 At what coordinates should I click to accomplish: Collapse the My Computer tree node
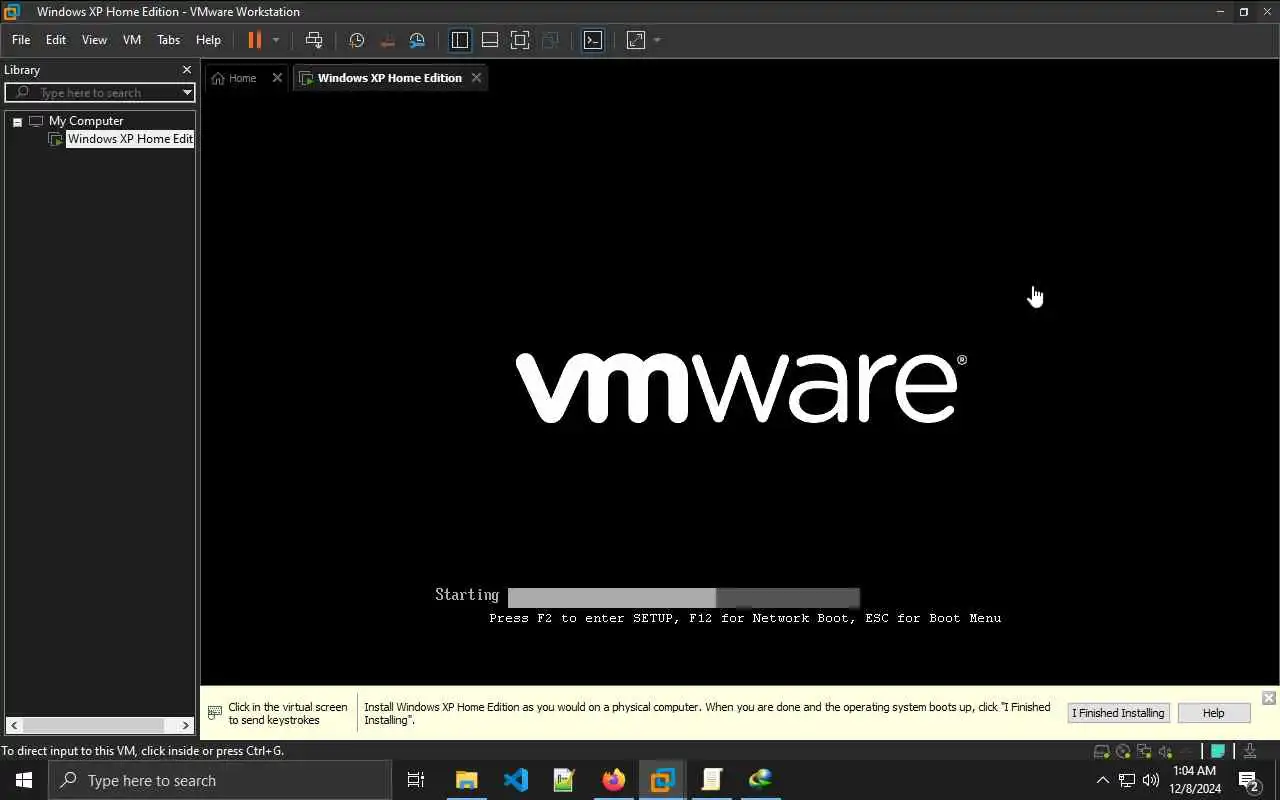click(17, 122)
